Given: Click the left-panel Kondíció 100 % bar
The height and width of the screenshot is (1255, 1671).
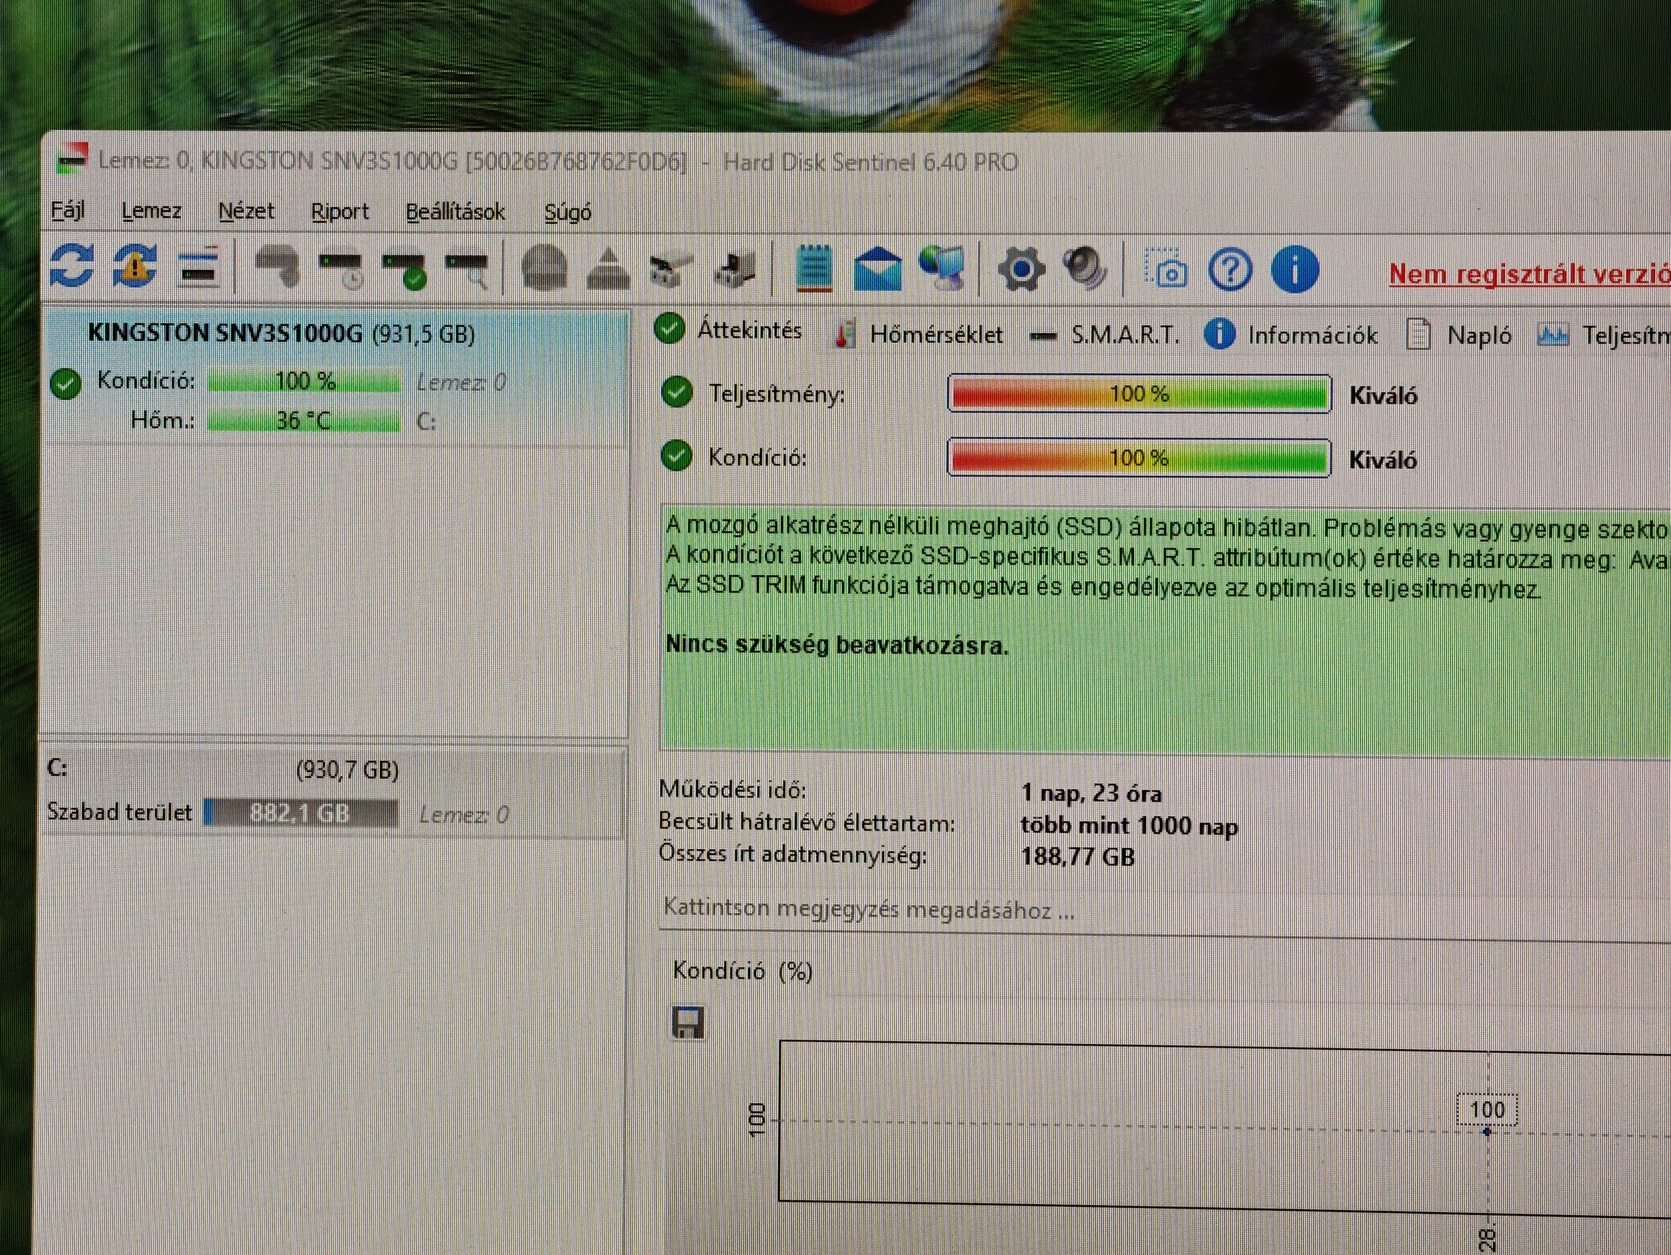Looking at the screenshot, I should pyautogui.click(x=304, y=381).
